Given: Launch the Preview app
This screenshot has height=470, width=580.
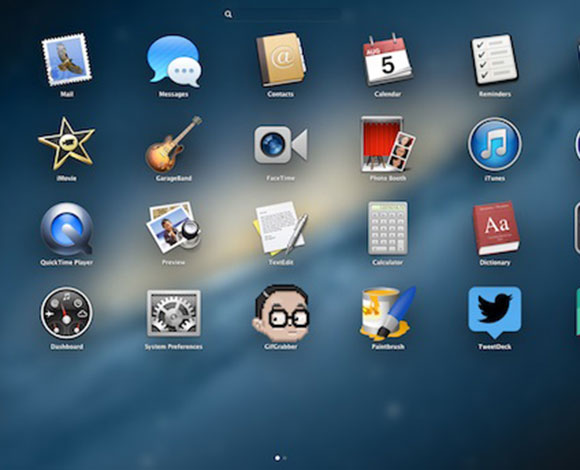Looking at the screenshot, I should point(174,228).
